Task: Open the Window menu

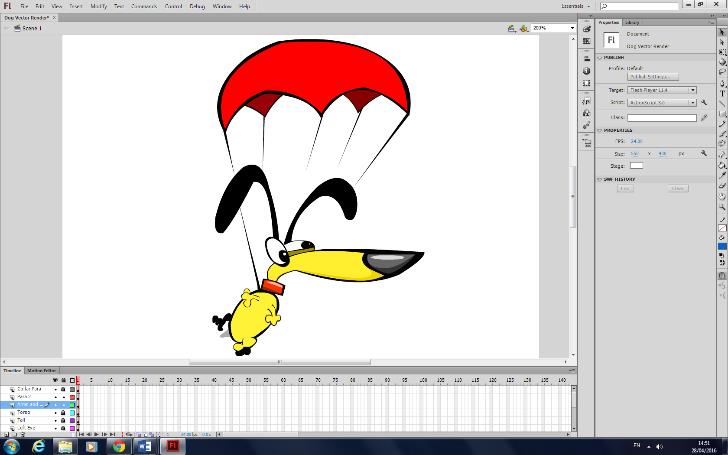Action: (221, 6)
